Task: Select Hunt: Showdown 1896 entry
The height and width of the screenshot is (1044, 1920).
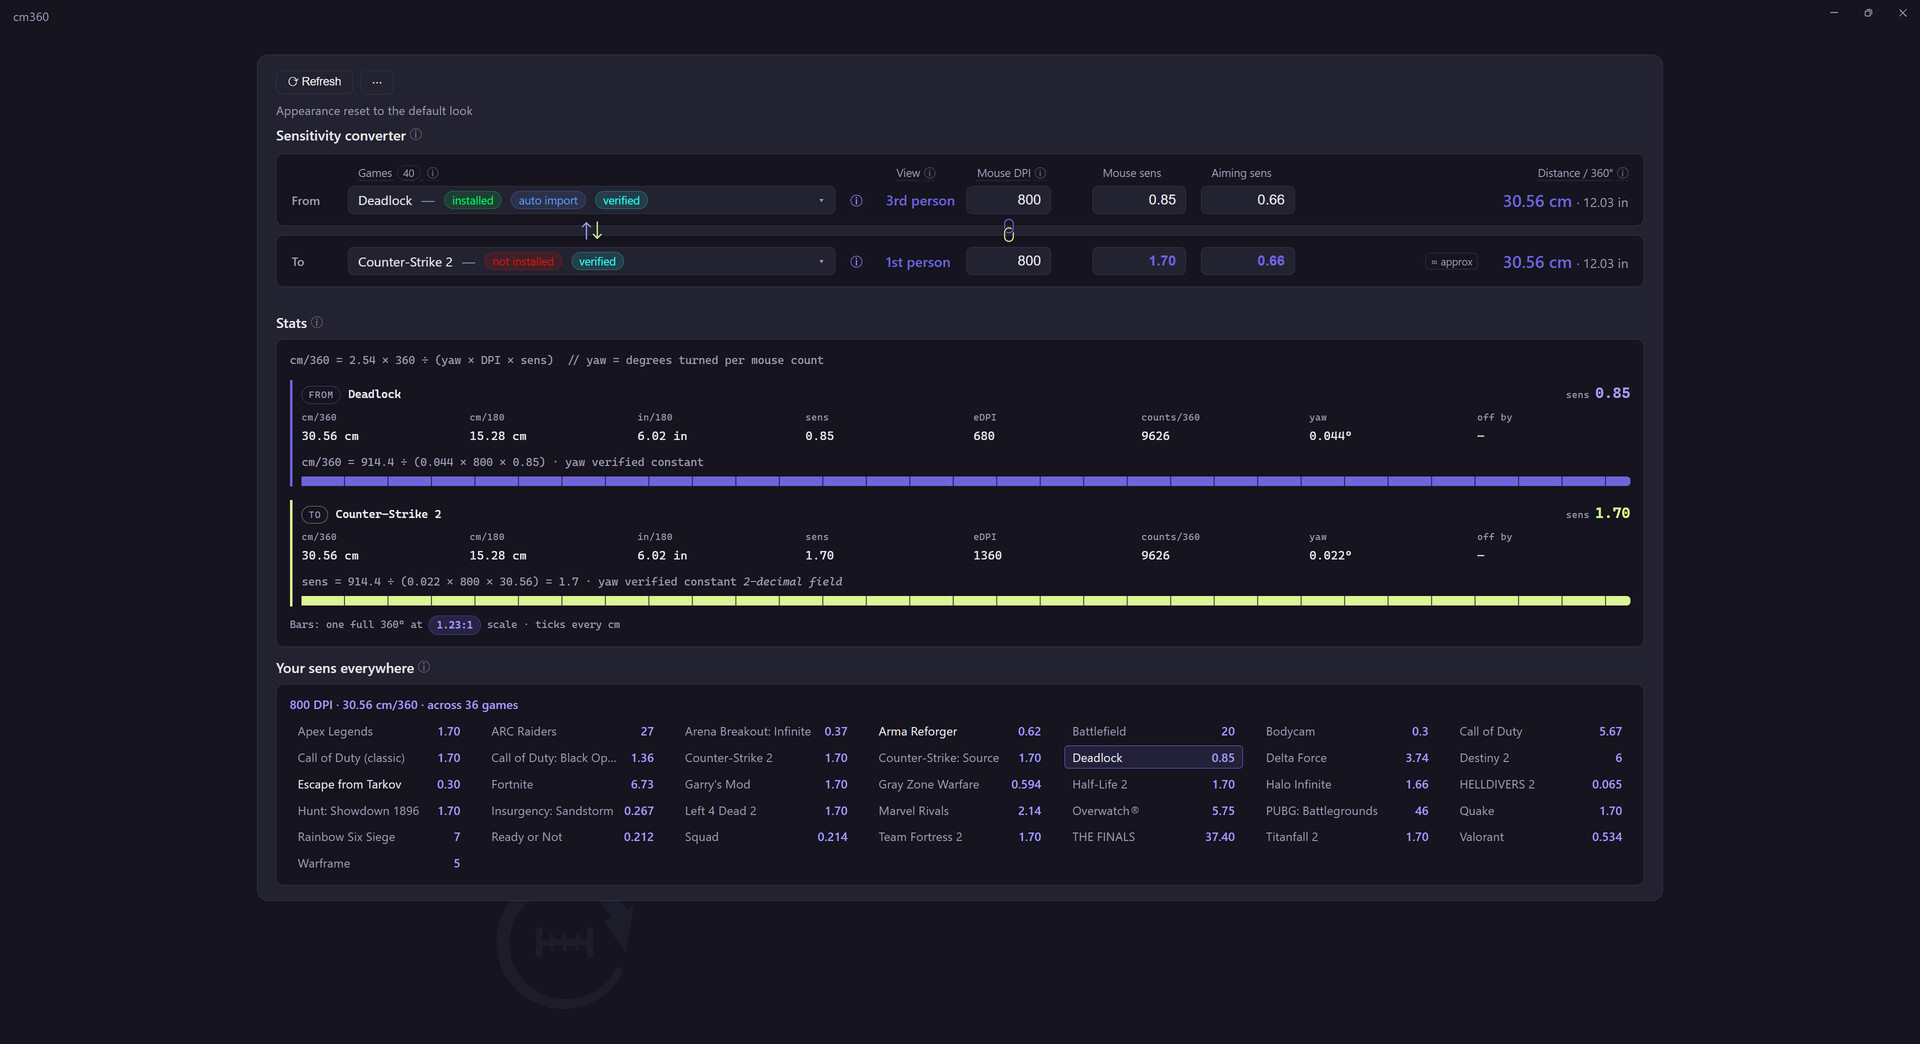Action: [379, 811]
